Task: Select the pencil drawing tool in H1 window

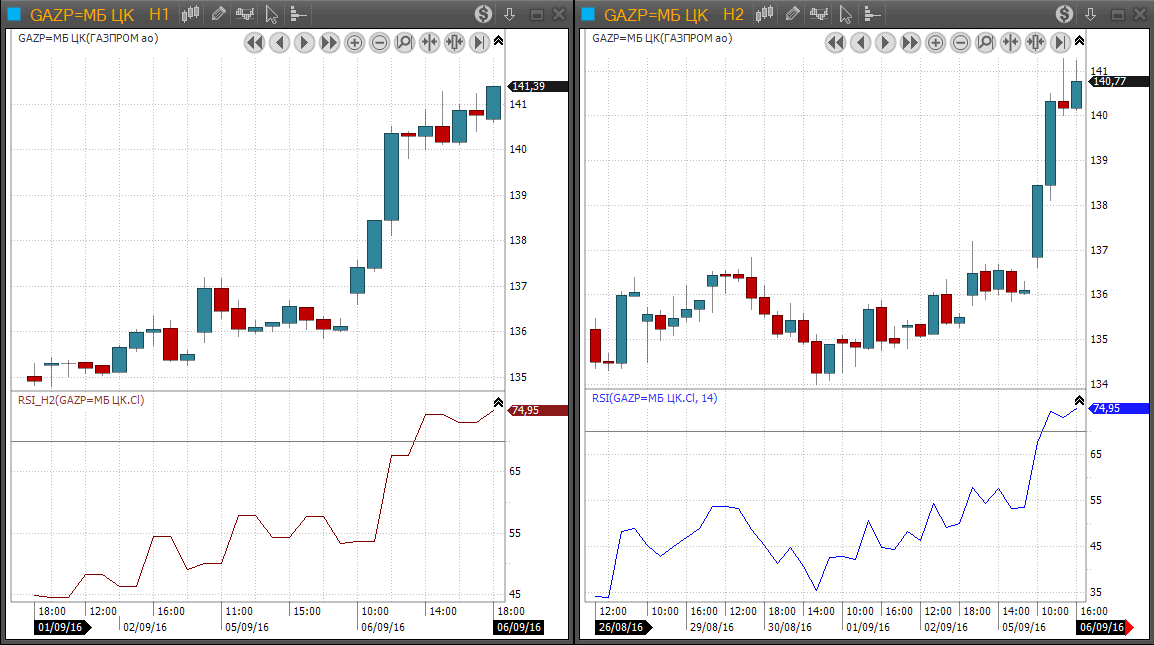Action: point(218,14)
